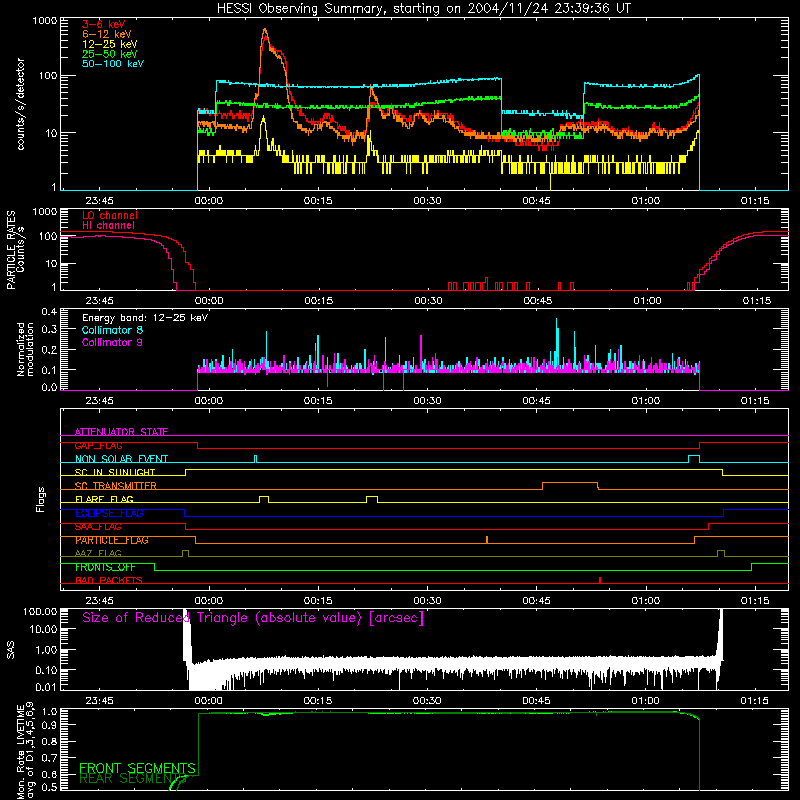Click the tallest orange flare peak in the counts plot
Screen dimensions: 800x800
click(x=265, y=31)
